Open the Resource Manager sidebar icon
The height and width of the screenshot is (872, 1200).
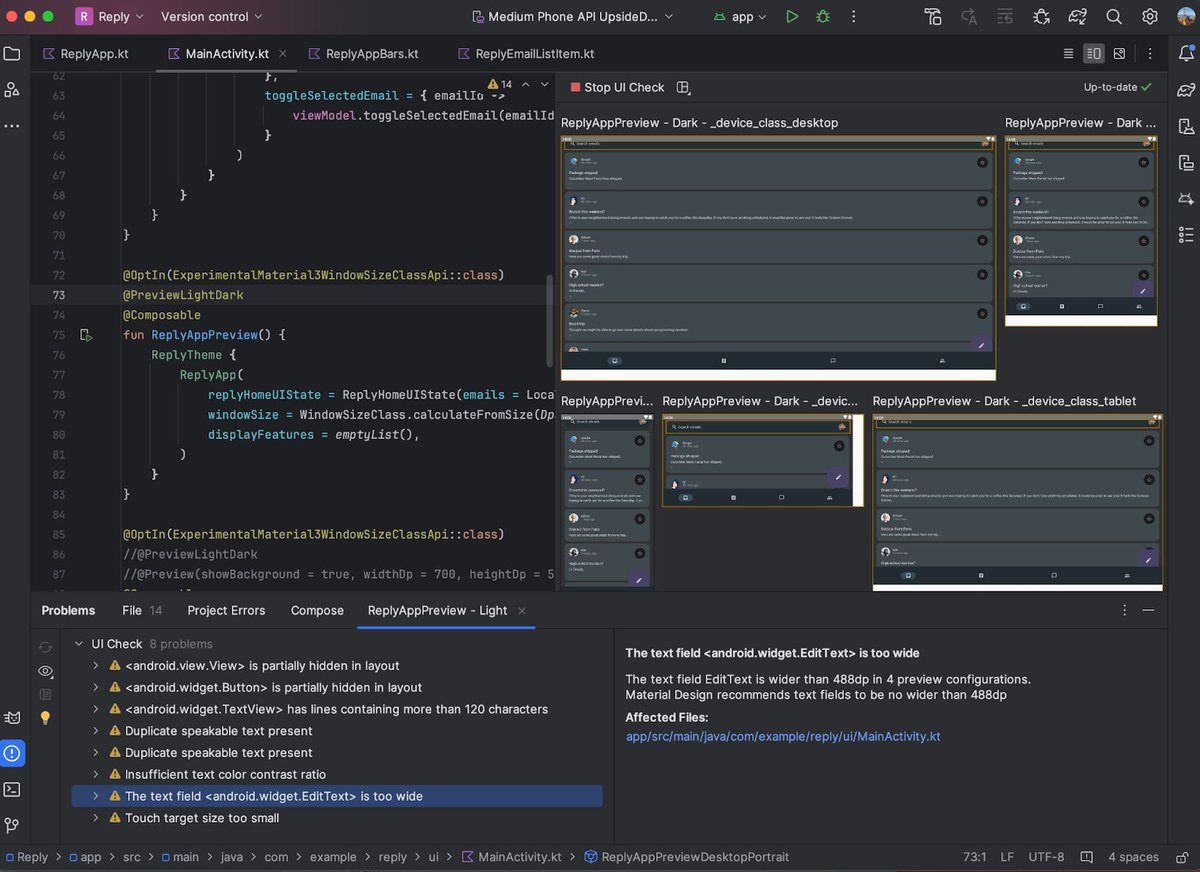[12, 90]
